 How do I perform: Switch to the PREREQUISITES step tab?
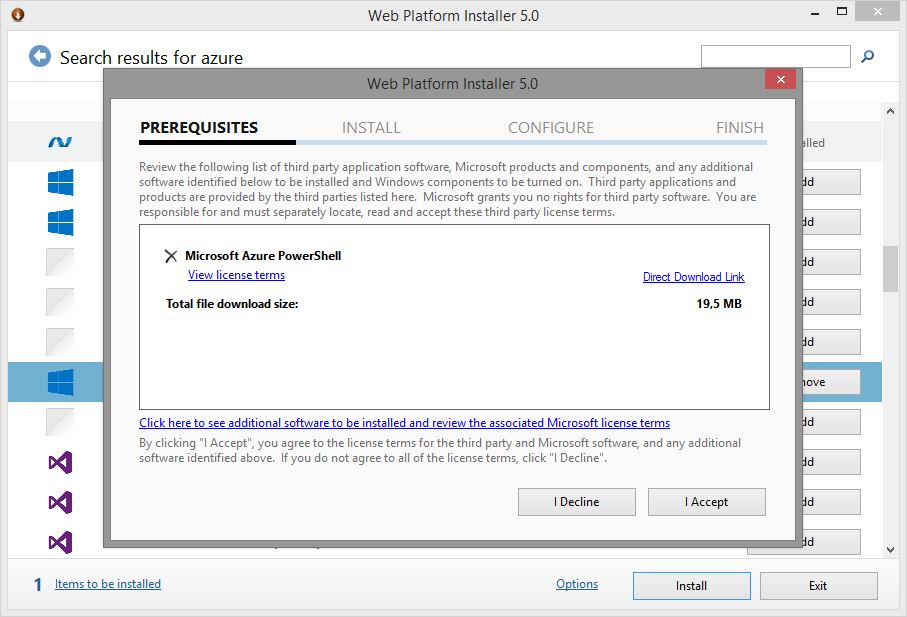(199, 128)
